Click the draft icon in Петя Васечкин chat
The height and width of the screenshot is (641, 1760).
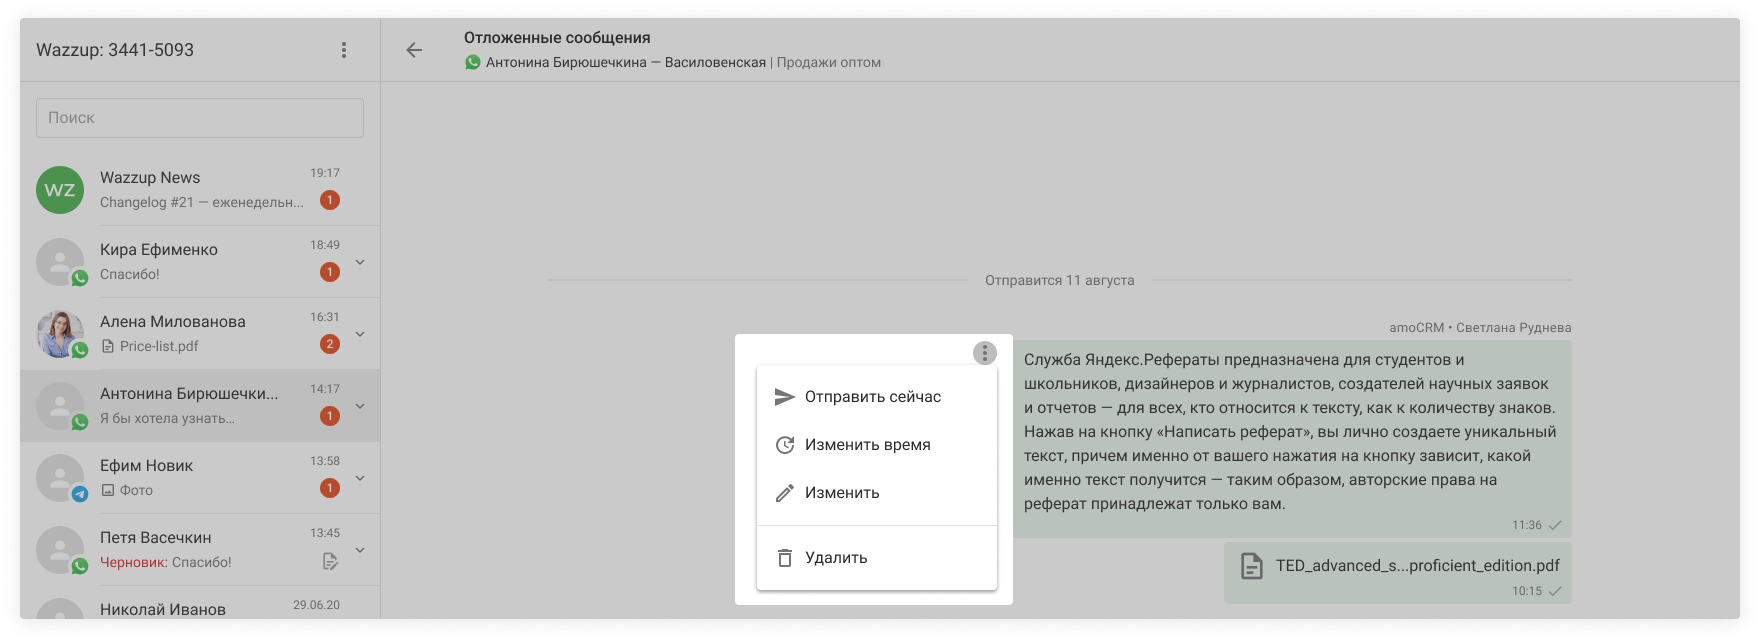(x=330, y=562)
